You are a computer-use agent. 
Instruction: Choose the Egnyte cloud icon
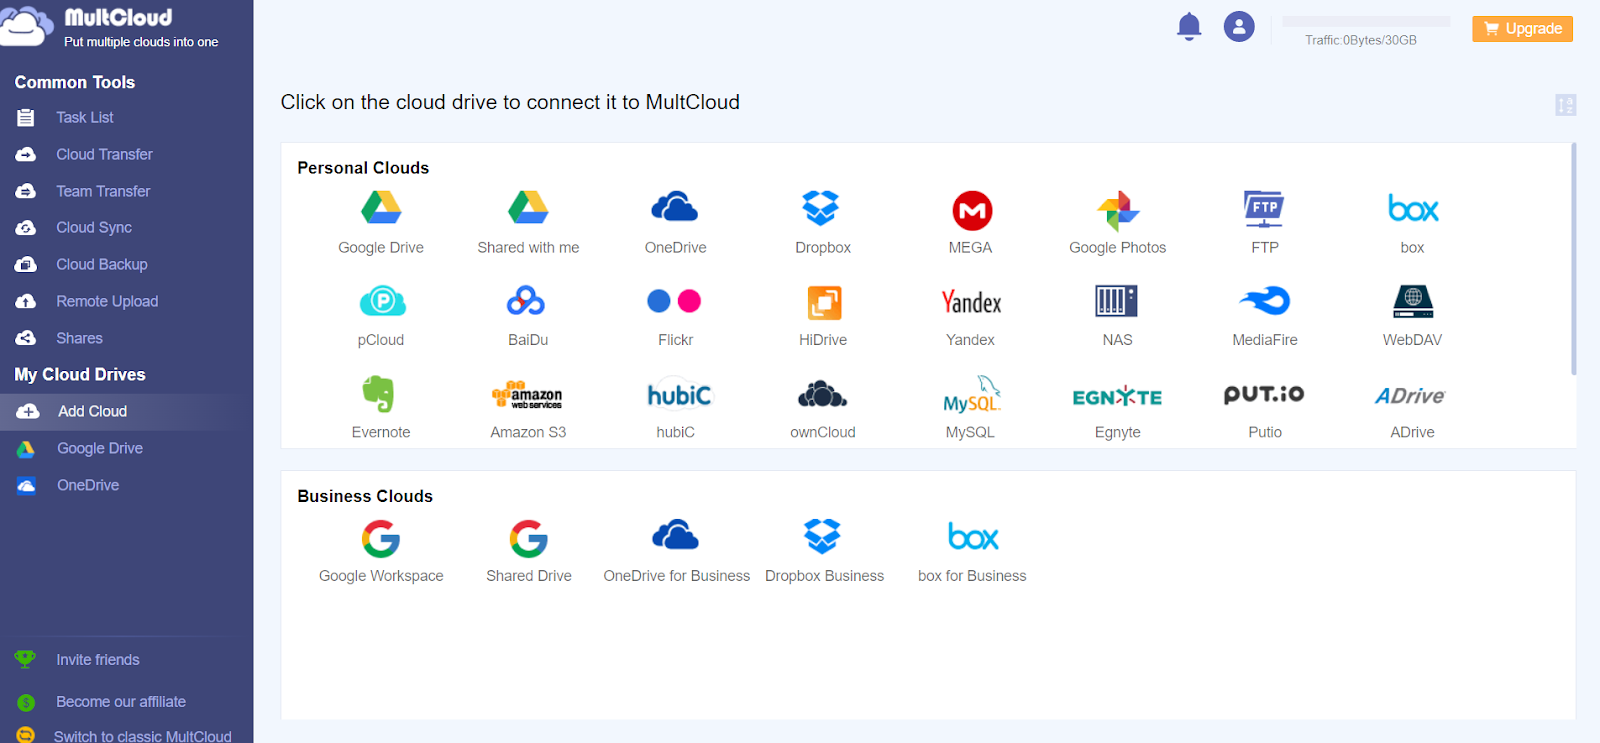(1117, 397)
